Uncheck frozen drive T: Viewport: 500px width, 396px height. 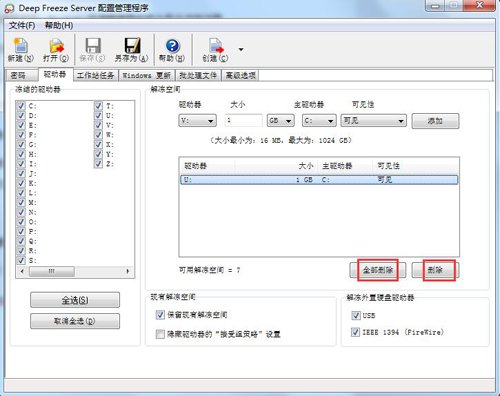tap(98, 106)
